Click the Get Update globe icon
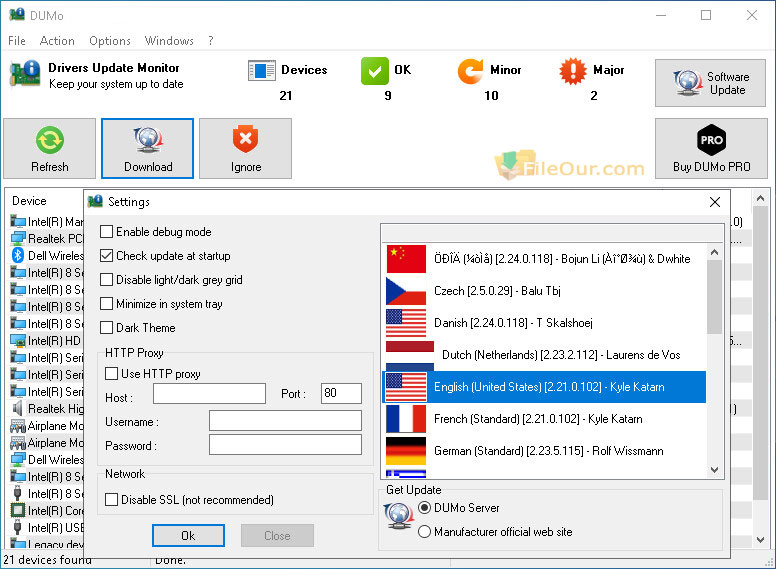 point(399,516)
